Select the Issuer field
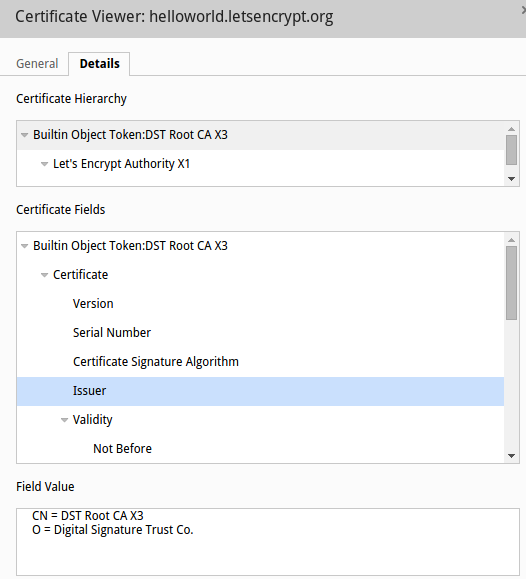 pyautogui.click(x=260, y=391)
